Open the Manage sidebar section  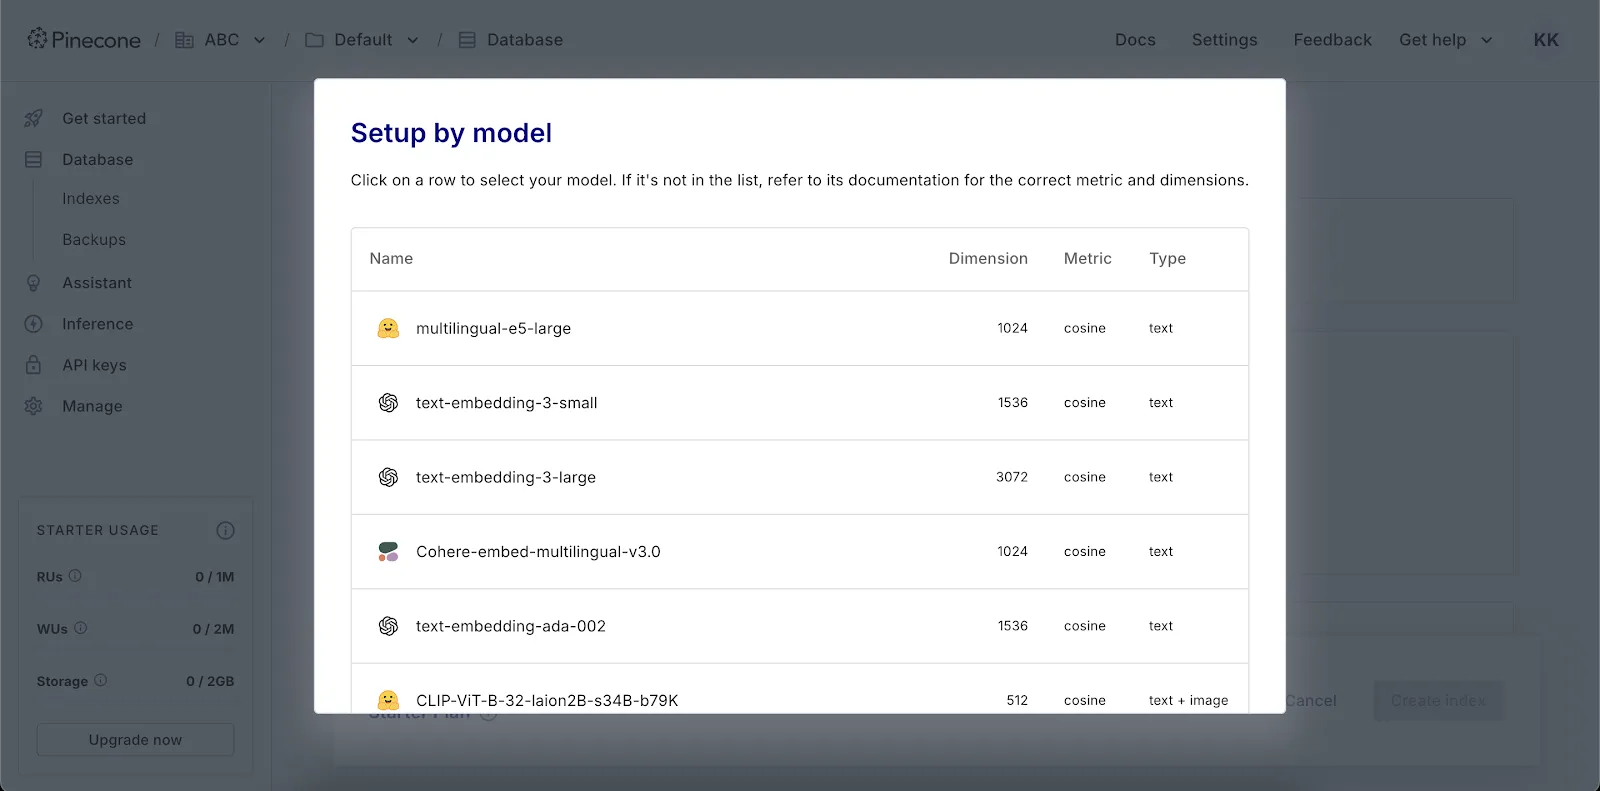(92, 406)
